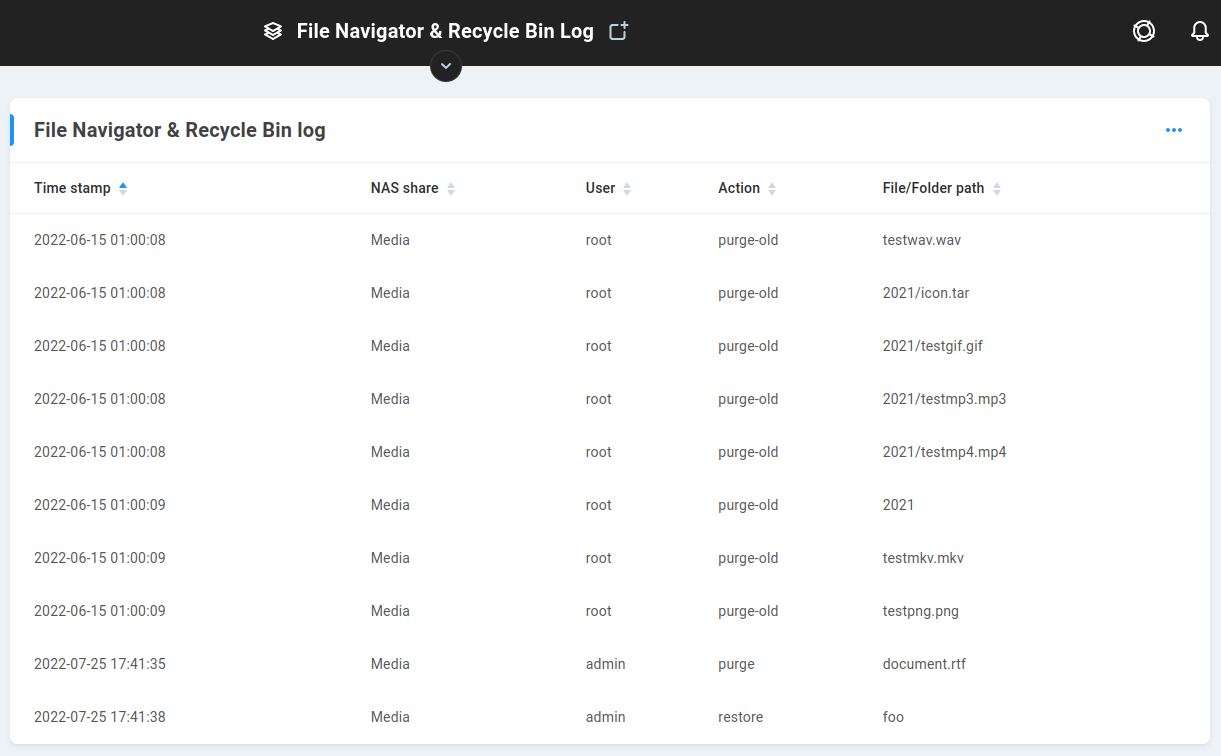Select the testwav.wav path cell
This screenshot has height=756, width=1221.
pyautogui.click(x=922, y=240)
